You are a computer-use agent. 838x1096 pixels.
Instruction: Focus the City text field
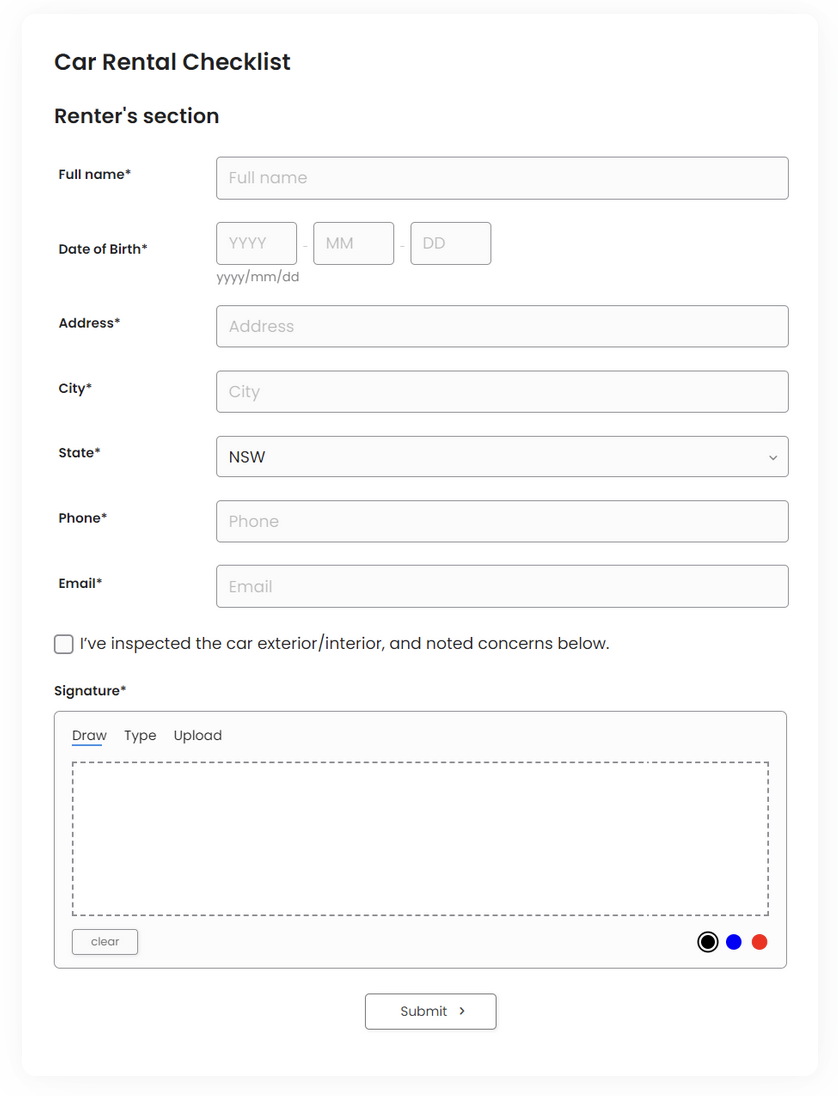click(x=502, y=392)
